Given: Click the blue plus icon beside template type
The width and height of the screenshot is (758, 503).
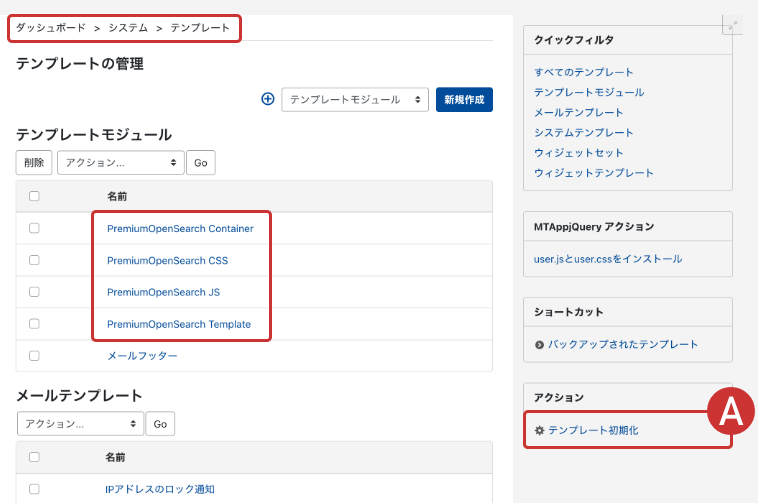Looking at the screenshot, I should tap(267, 99).
